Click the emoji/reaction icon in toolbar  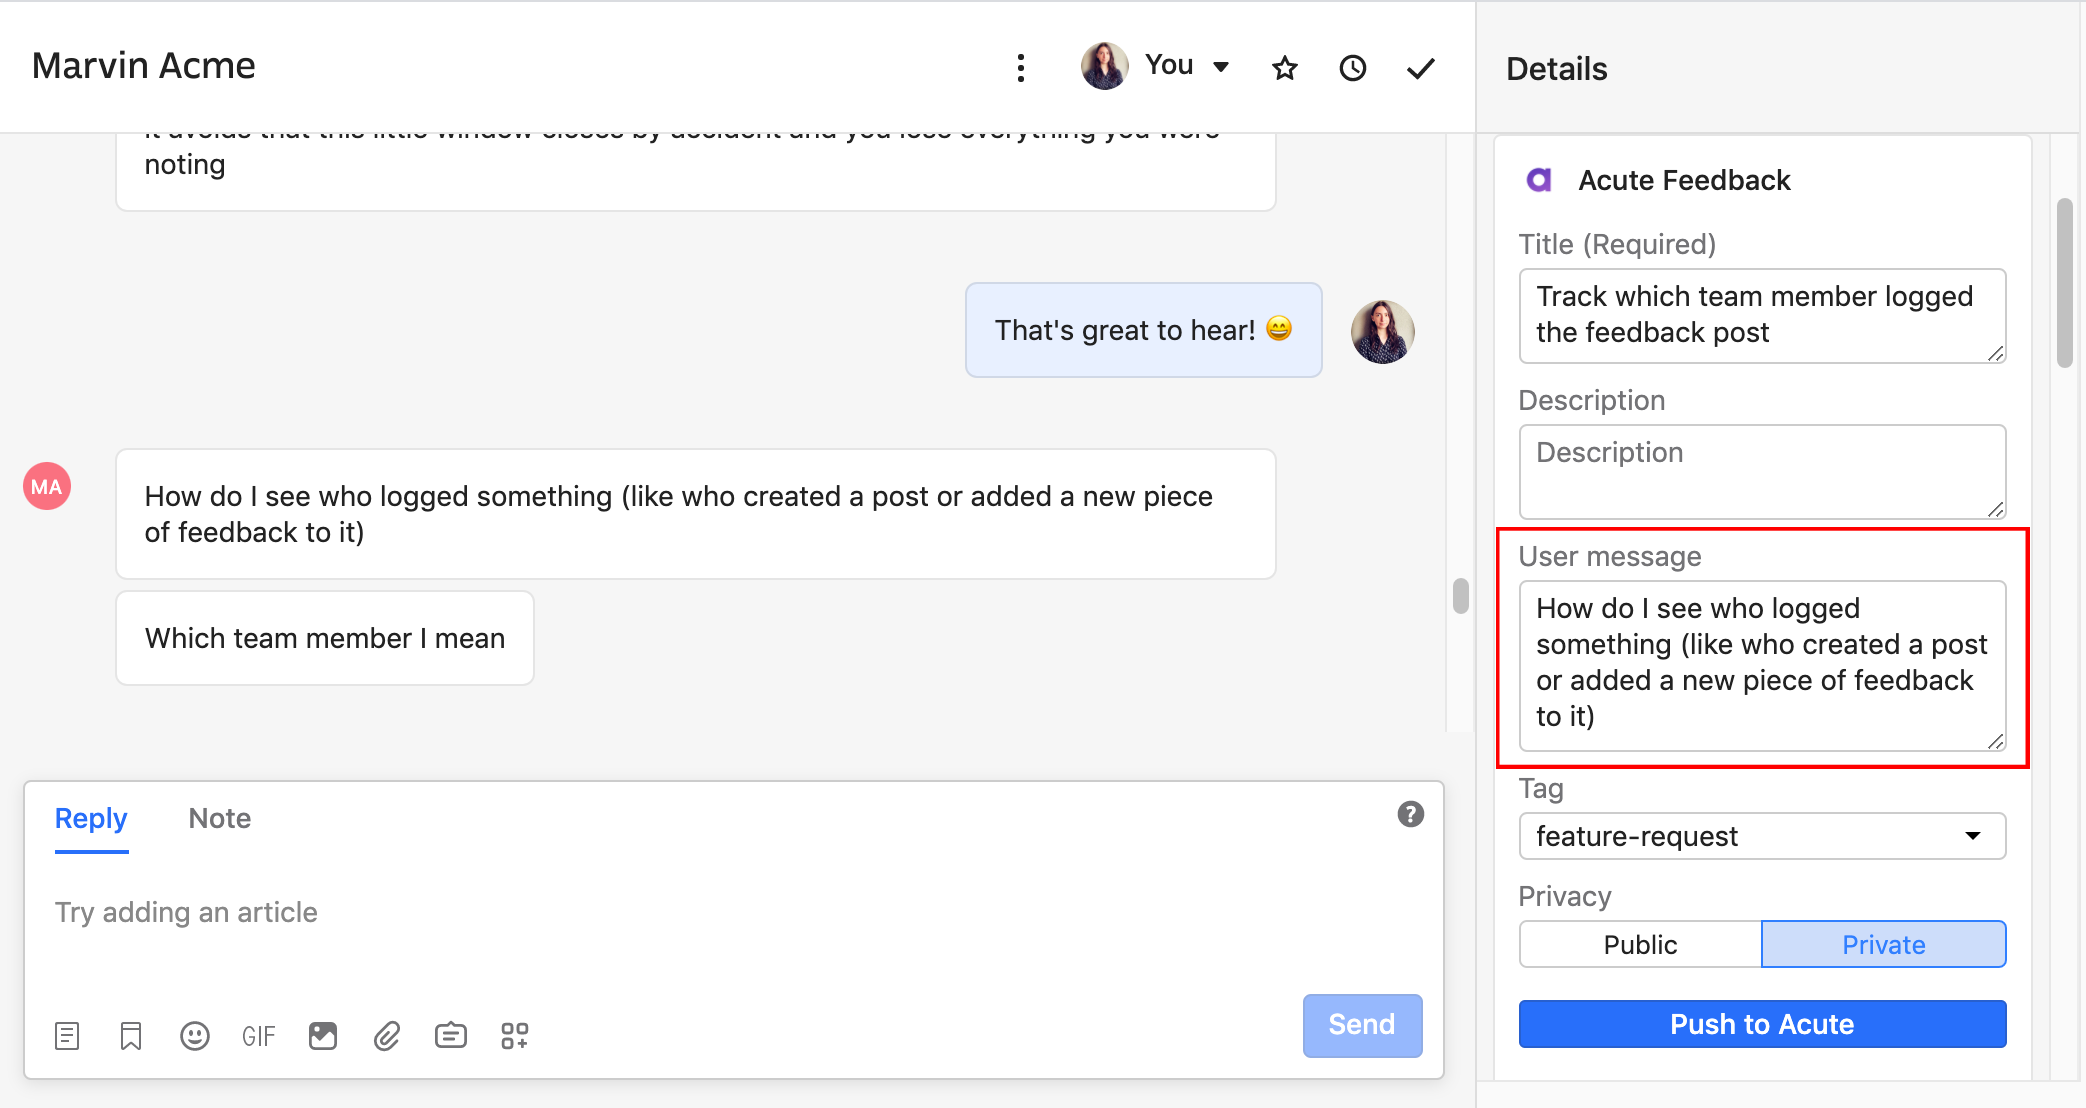point(193,1035)
